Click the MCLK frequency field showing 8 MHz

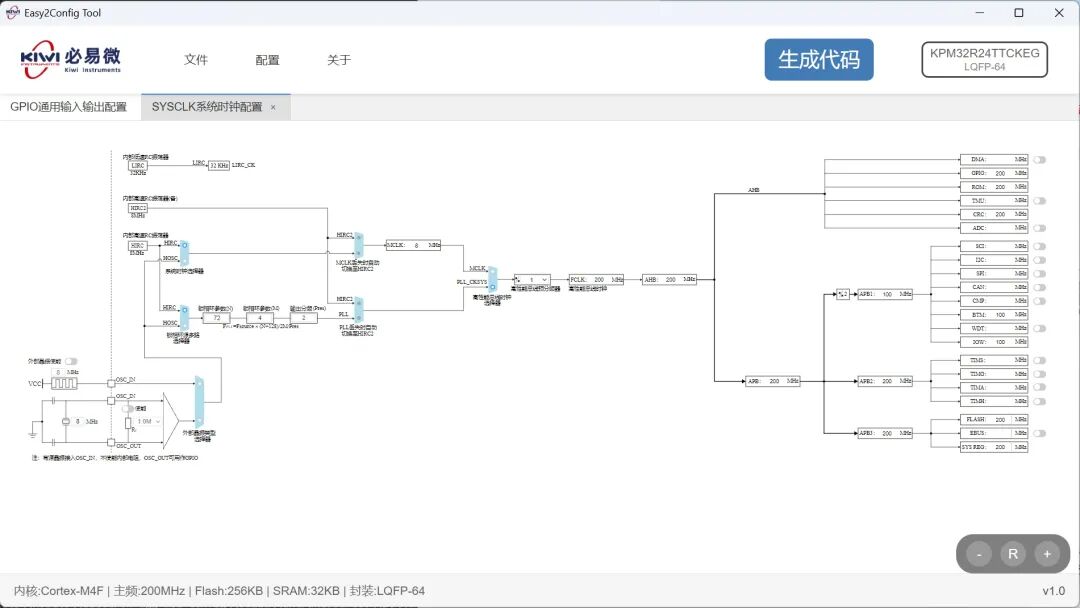[413, 245]
